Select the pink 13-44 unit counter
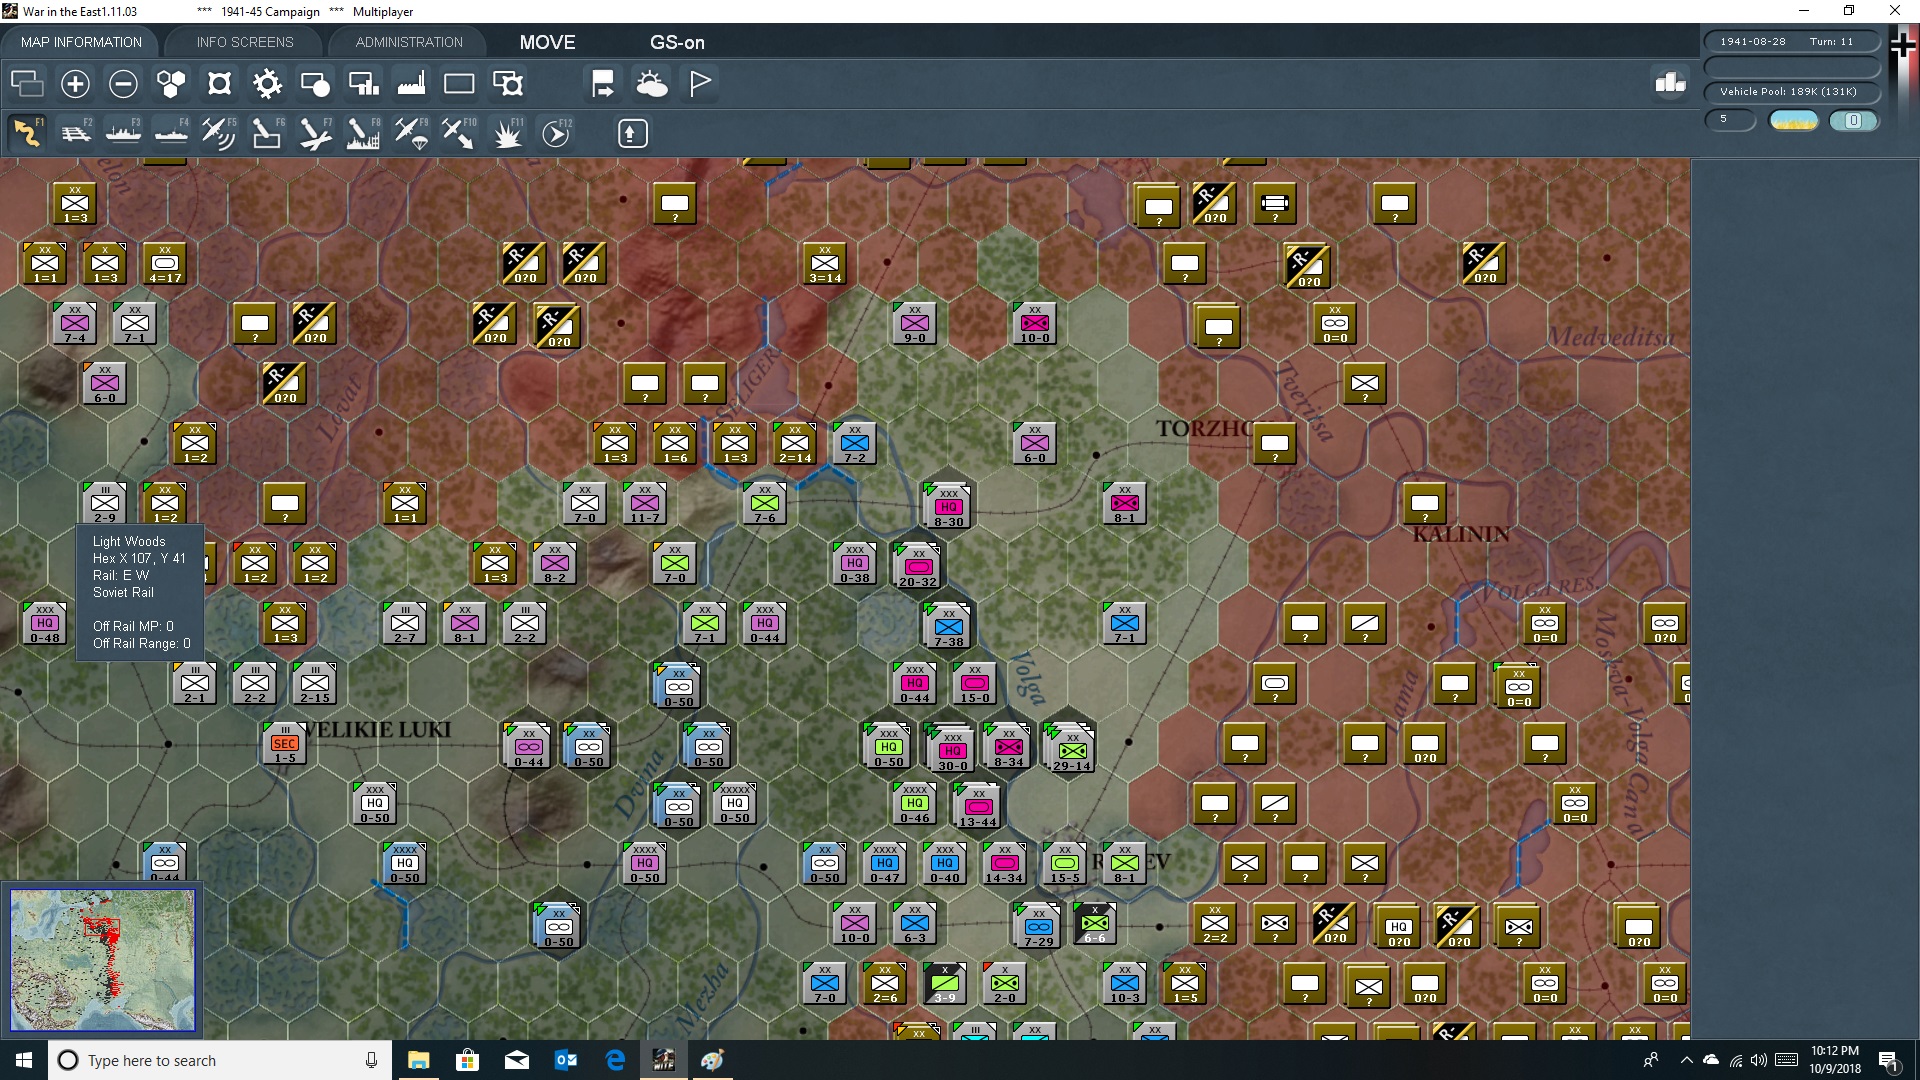Image resolution: width=1920 pixels, height=1080 pixels. point(978,806)
